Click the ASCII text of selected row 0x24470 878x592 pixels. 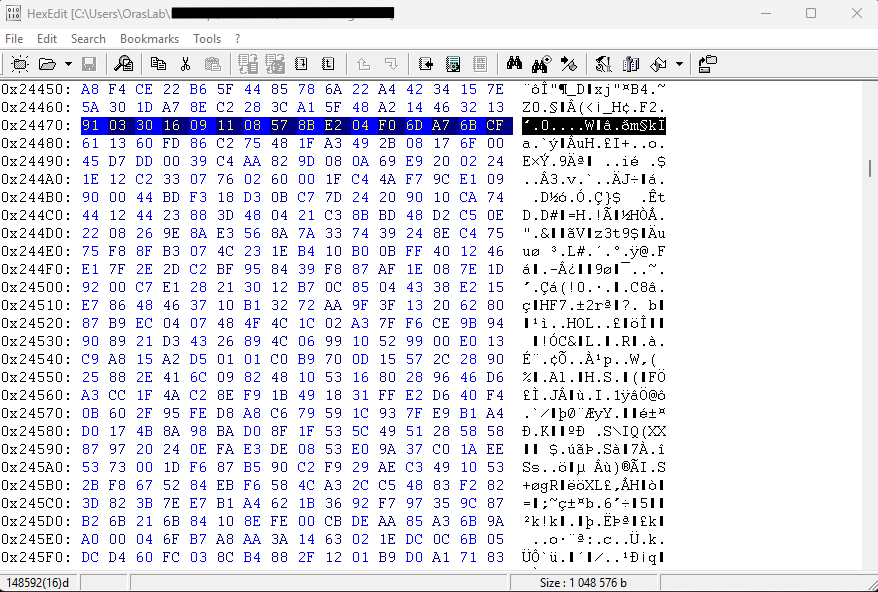click(594, 125)
